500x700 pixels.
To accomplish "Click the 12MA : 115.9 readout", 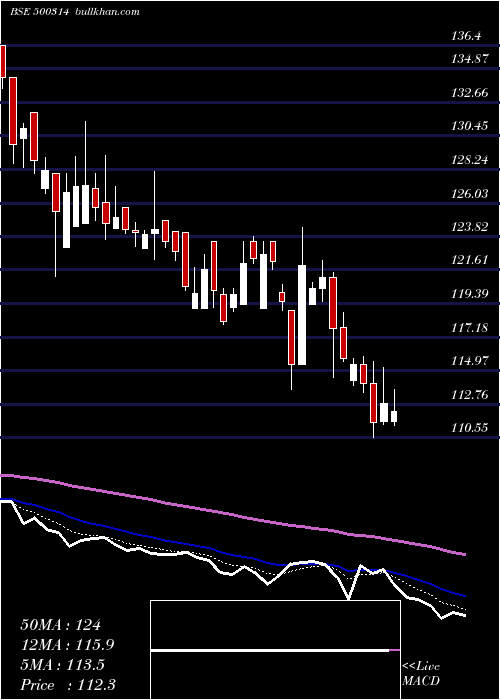I will tap(67, 645).
